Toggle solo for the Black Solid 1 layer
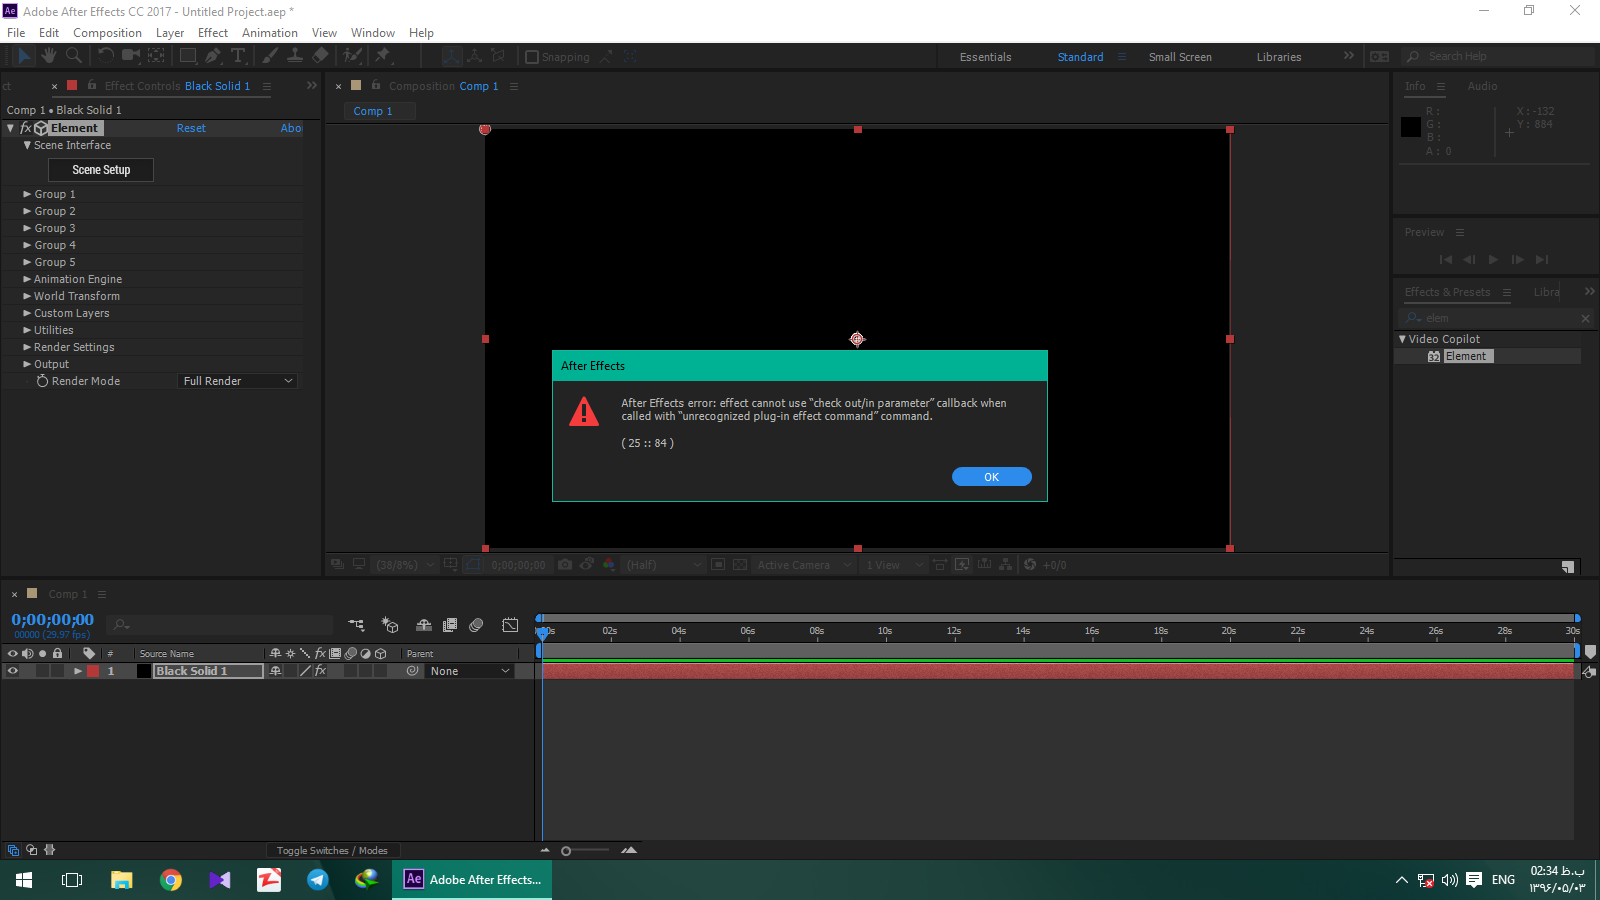The image size is (1600, 900). [42, 671]
